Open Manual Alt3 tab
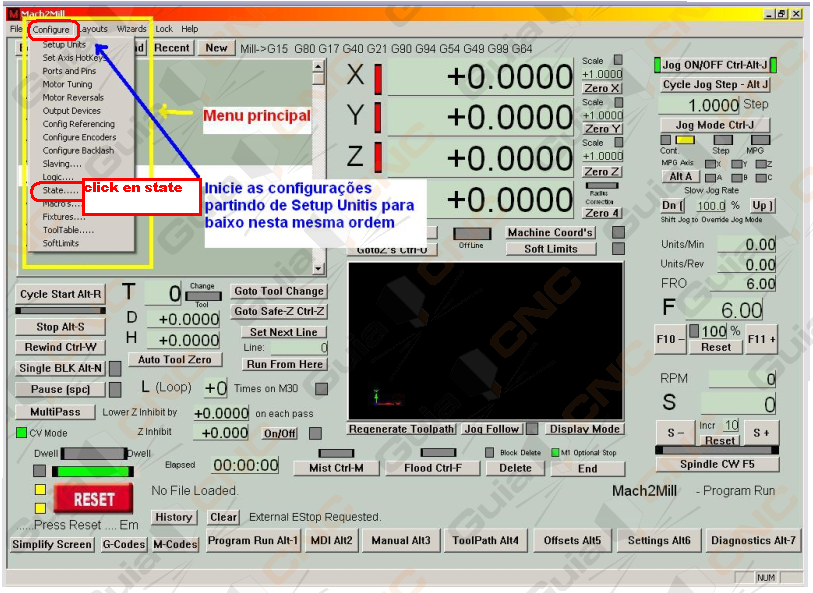Image resolution: width=813 pixels, height=593 pixels. point(400,540)
